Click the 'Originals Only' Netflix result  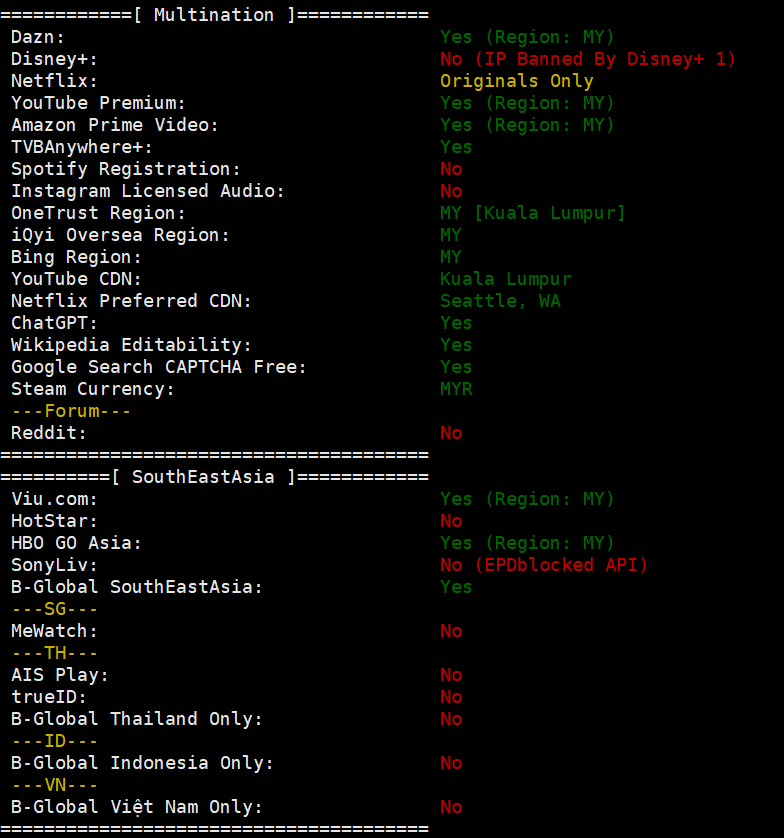pyautogui.click(x=516, y=81)
